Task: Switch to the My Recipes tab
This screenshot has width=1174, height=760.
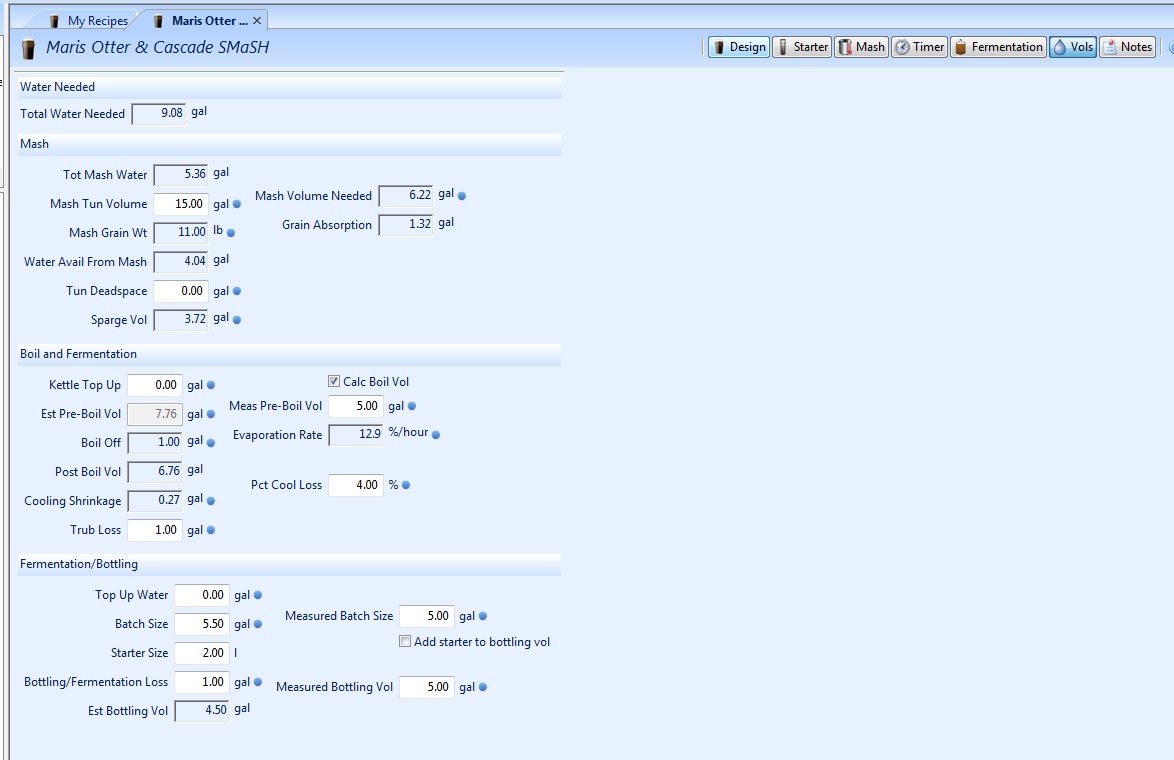Action: [x=88, y=21]
